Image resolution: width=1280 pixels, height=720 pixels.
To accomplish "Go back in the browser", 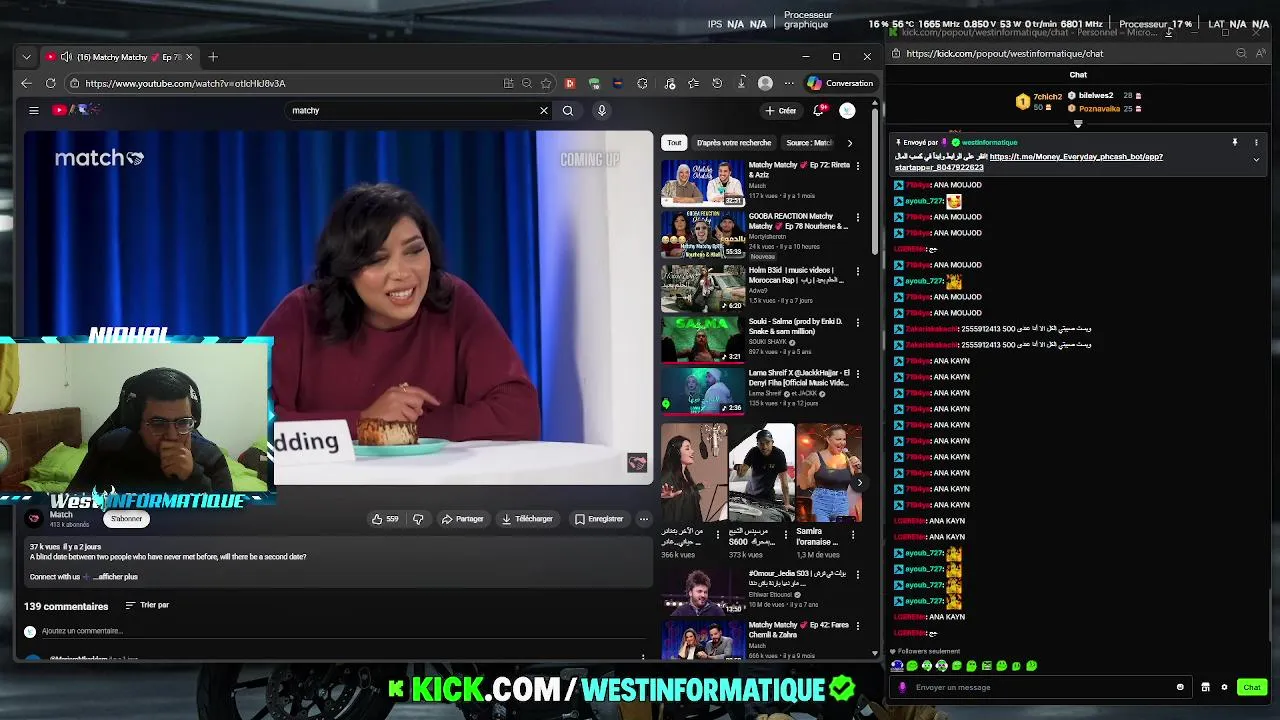I will coord(27,83).
